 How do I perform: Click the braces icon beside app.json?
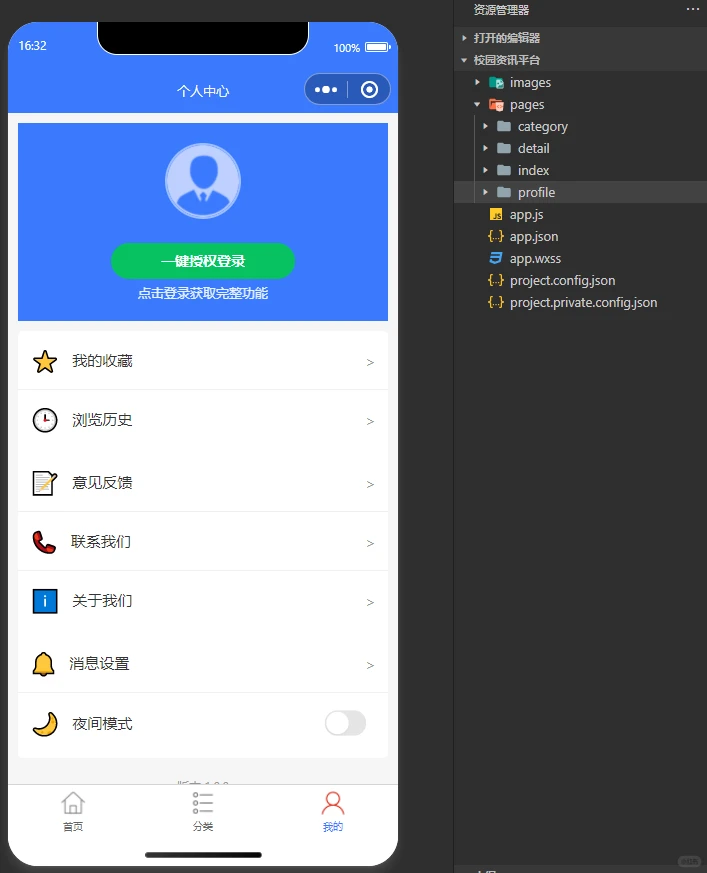click(496, 236)
